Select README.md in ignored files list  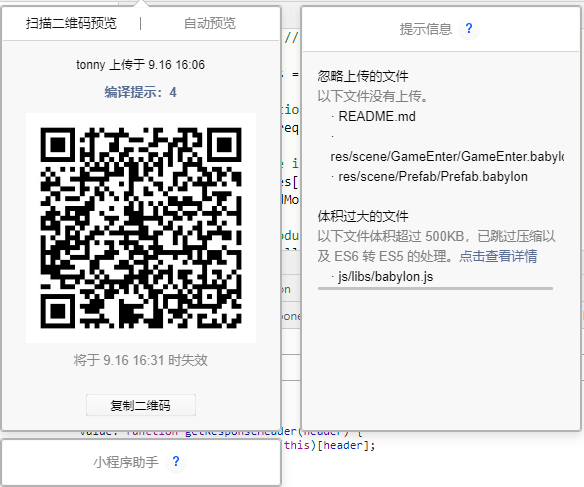pos(377,117)
